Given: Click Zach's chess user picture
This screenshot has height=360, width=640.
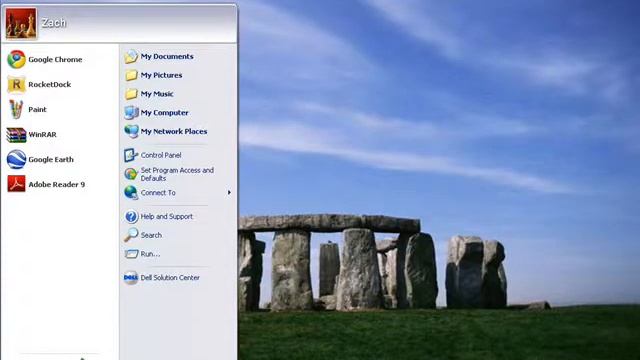Looking at the screenshot, I should coord(21,23).
